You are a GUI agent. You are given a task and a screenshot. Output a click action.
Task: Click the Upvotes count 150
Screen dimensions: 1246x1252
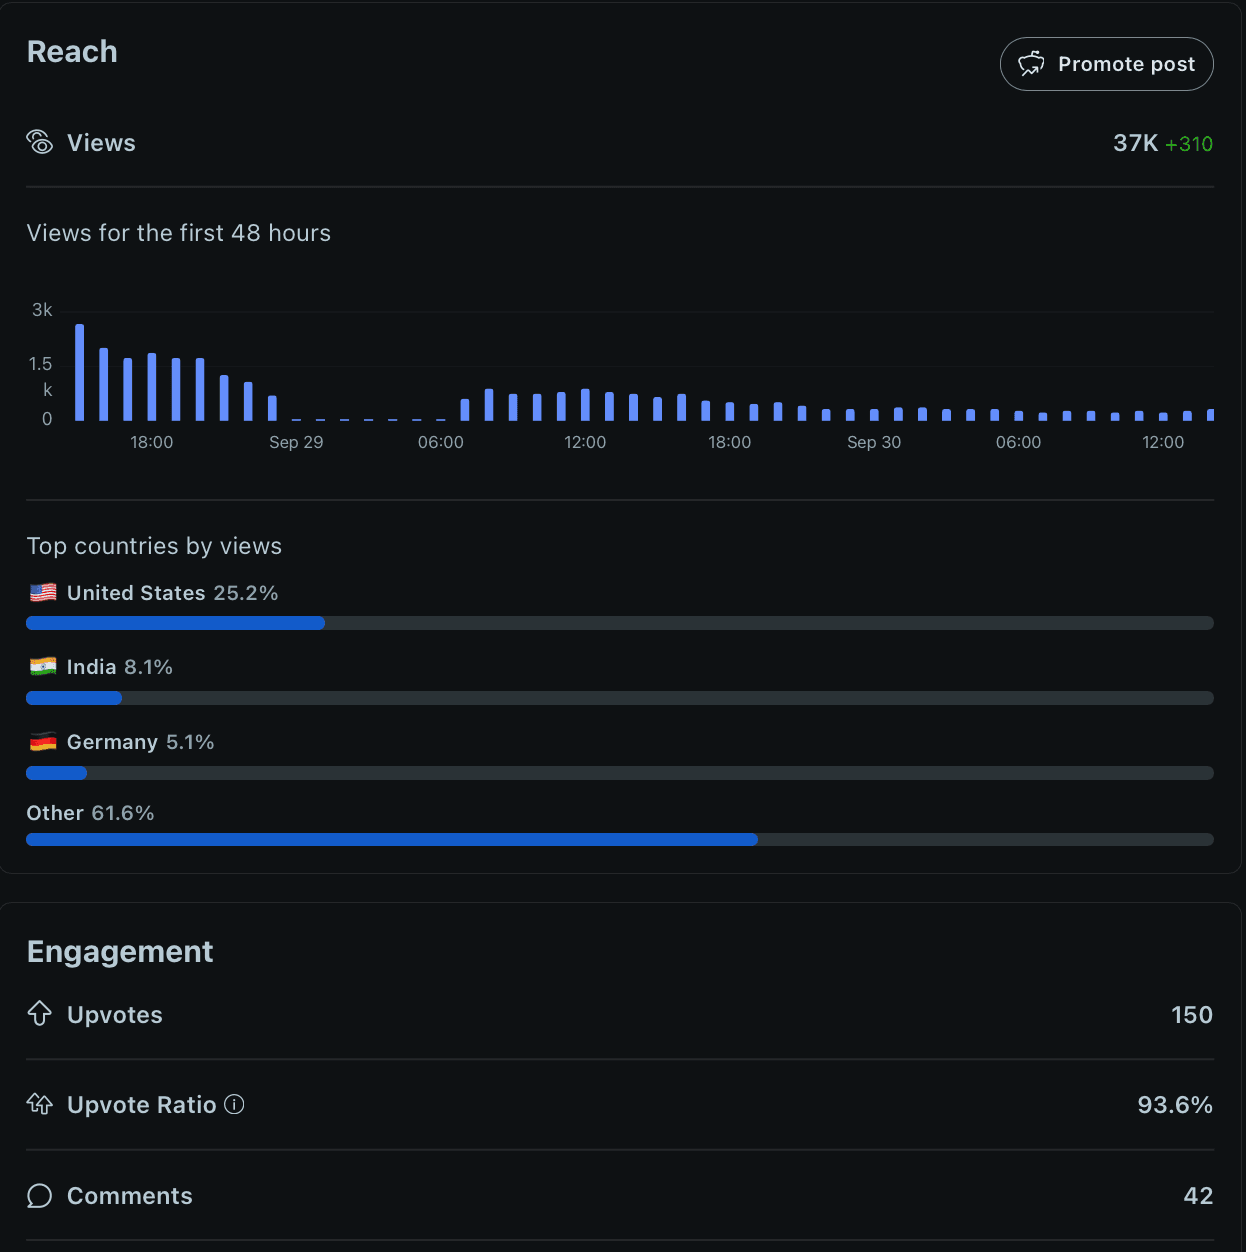(1191, 1015)
